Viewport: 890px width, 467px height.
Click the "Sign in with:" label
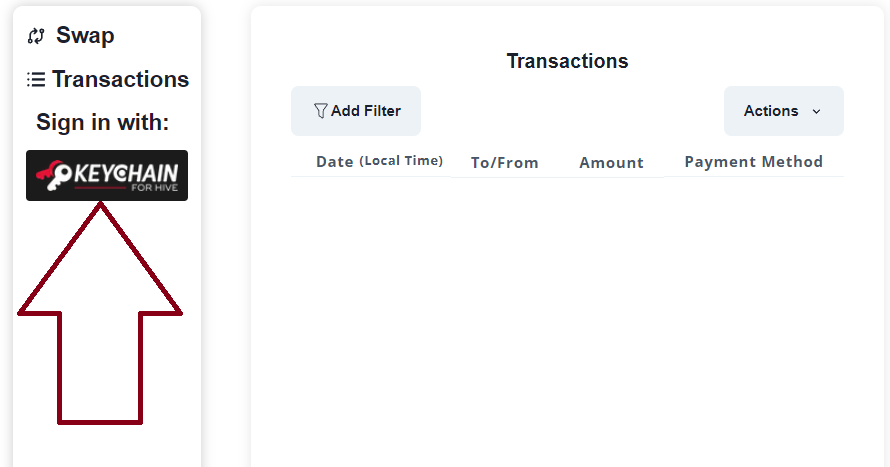click(103, 122)
